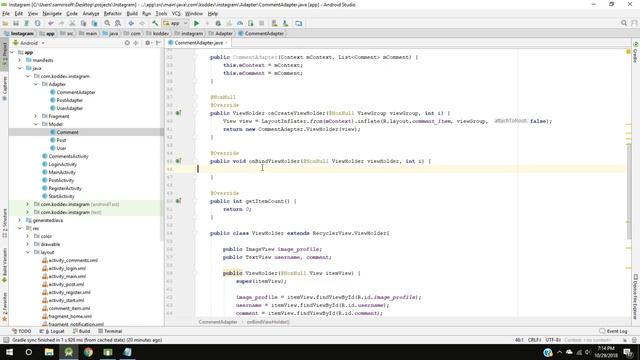Screen dimensions: 640x360
Task: Open File Explorer from taskbar
Action: point(49,352)
